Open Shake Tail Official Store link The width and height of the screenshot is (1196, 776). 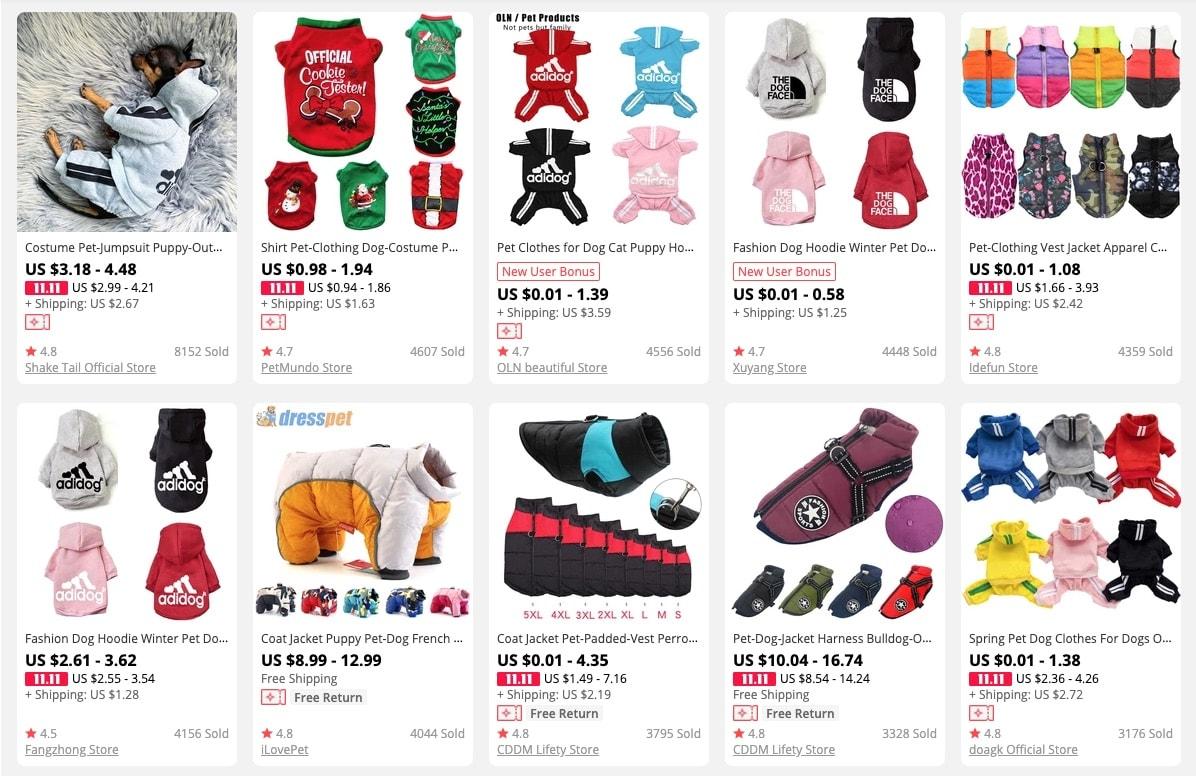pyautogui.click(x=90, y=367)
